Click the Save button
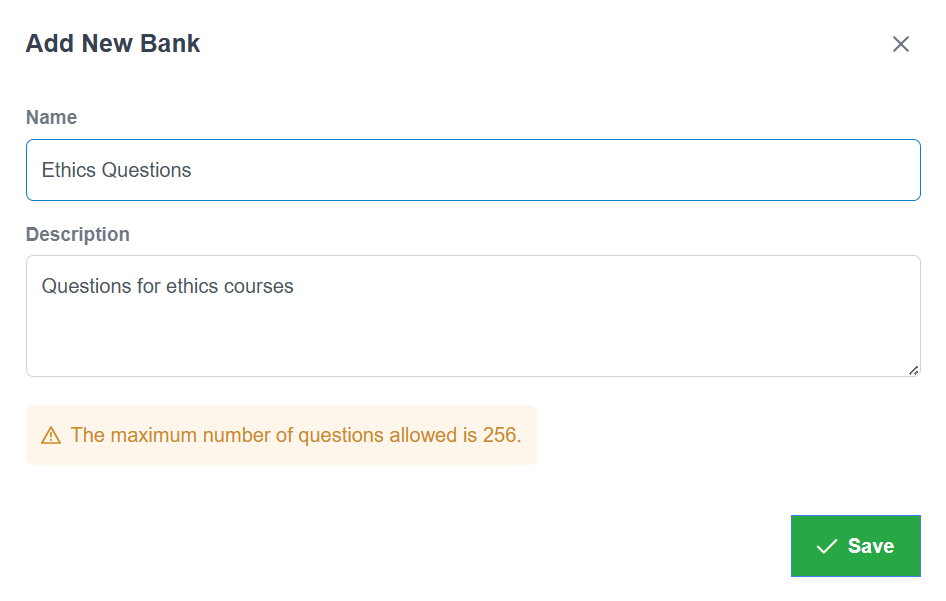946x601 pixels. 855,546
